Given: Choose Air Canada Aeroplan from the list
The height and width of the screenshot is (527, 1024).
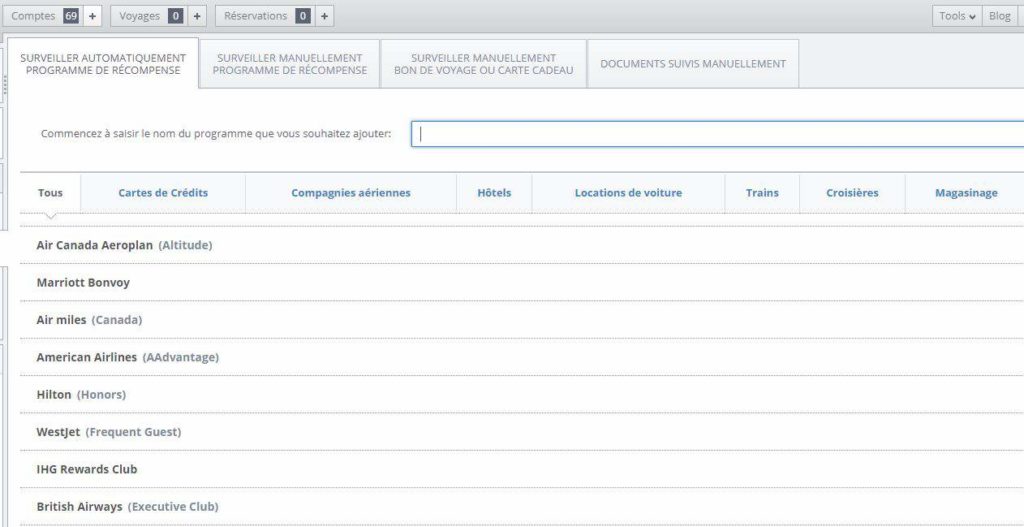Looking at the screenshot, I should pos(124,245).
